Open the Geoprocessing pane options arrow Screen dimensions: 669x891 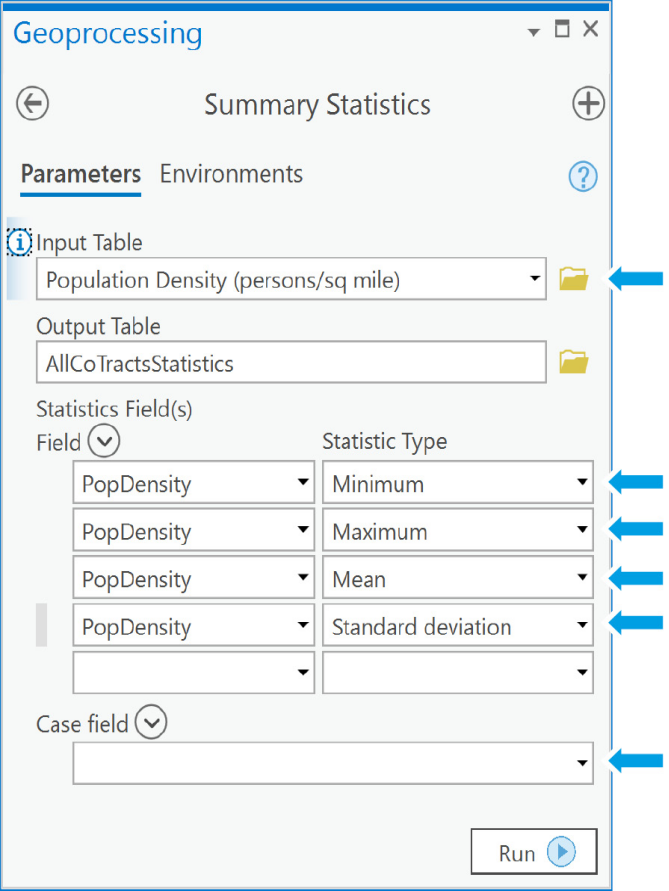pos(533,32)
